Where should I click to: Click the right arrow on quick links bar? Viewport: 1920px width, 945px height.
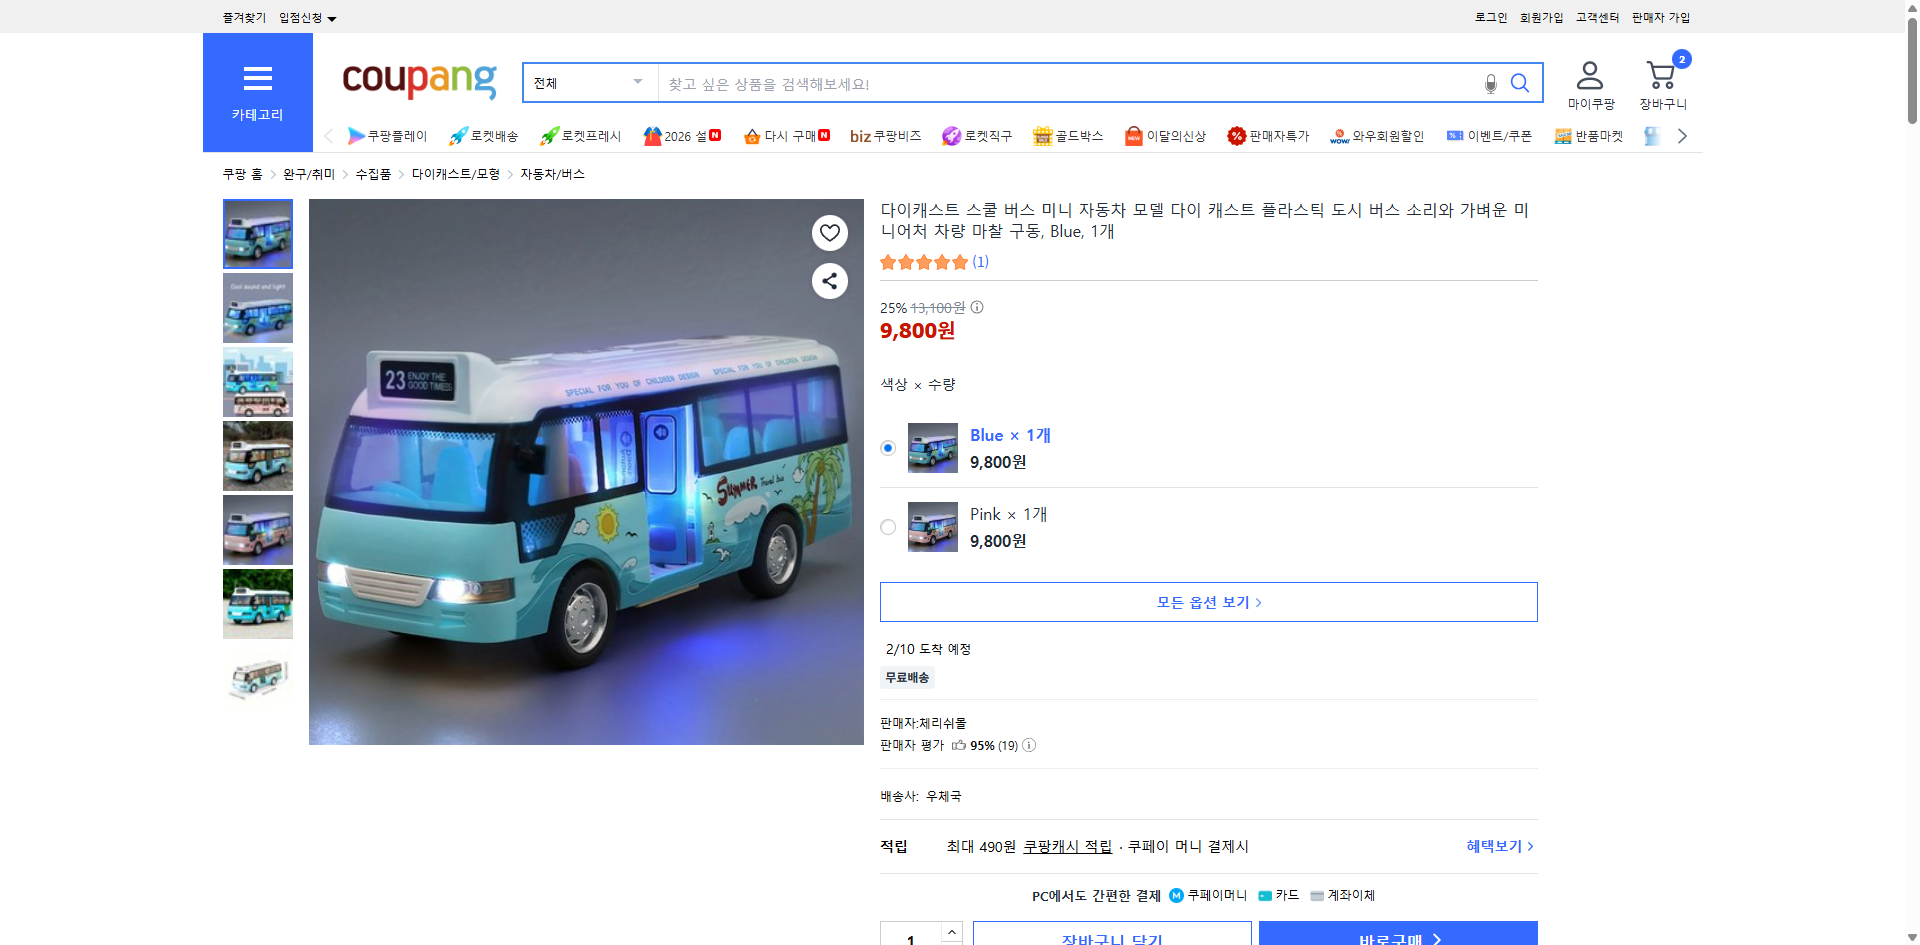tap(1683, 135)
